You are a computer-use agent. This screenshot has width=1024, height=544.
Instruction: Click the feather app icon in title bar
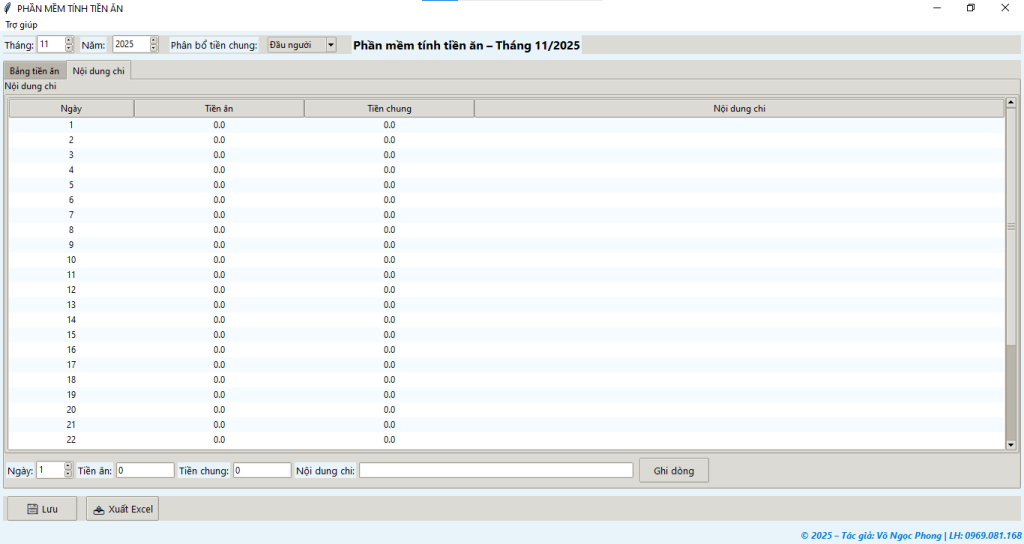8,8
